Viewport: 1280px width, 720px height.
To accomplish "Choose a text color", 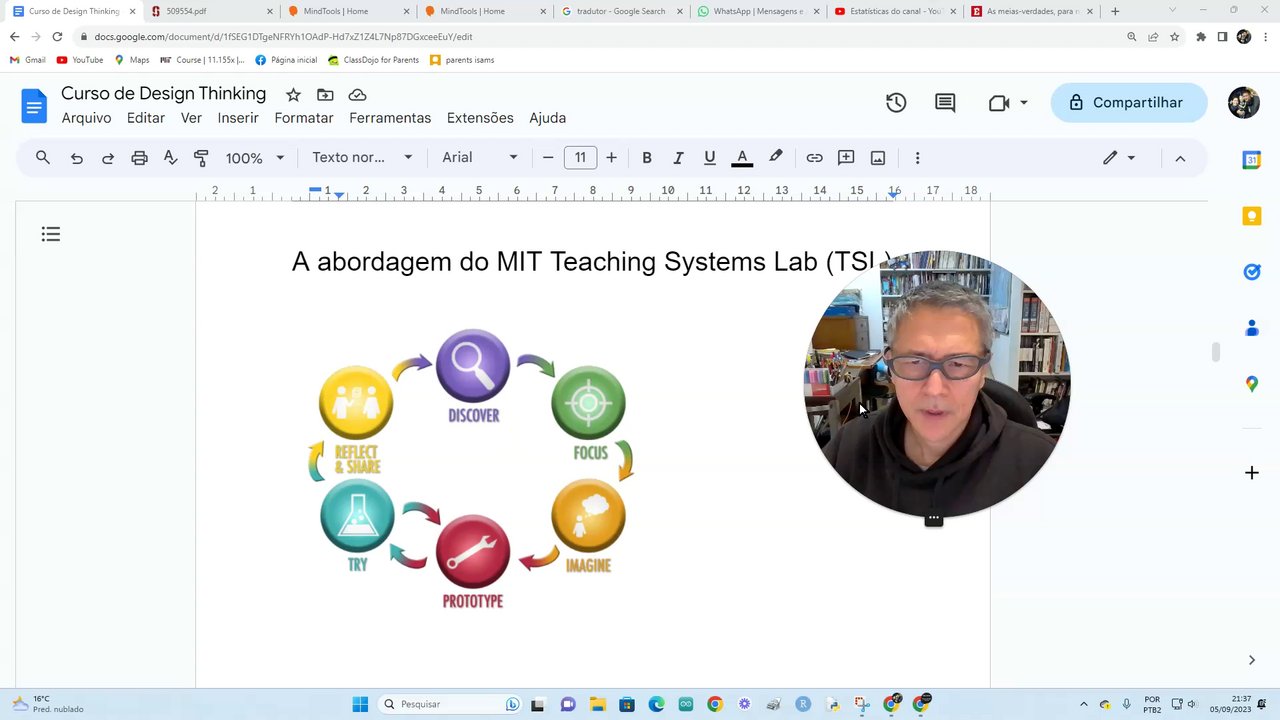I will pos(742,158).
